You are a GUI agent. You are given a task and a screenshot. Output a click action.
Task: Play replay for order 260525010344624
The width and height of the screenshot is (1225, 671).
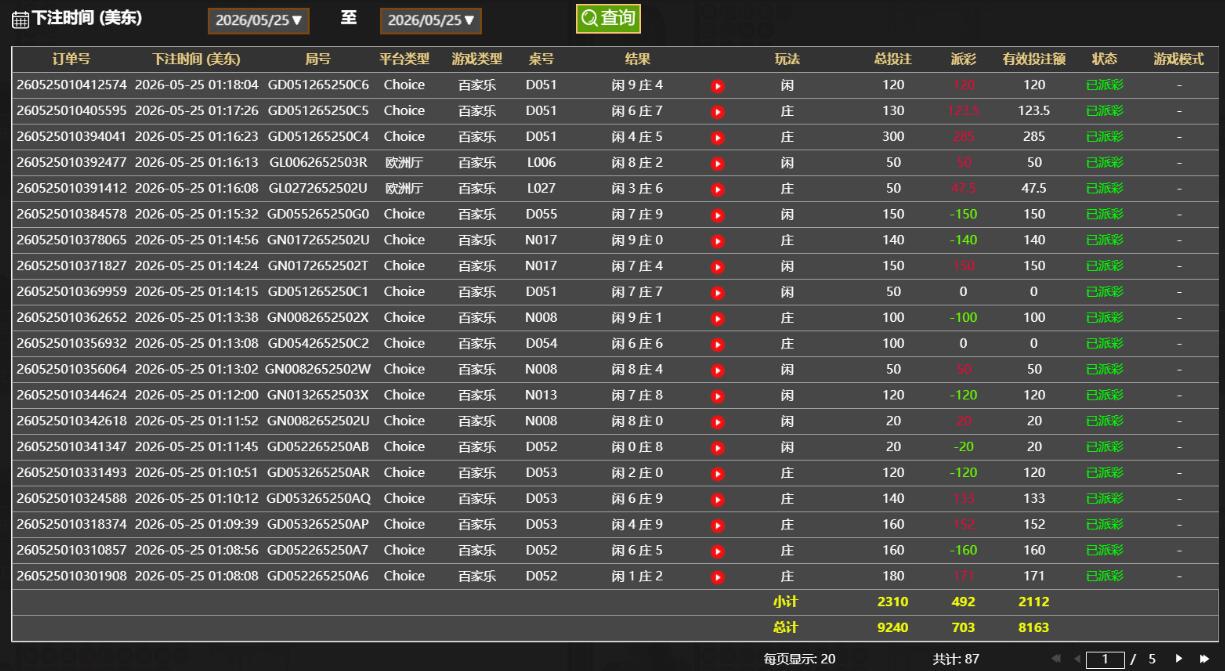717,397
